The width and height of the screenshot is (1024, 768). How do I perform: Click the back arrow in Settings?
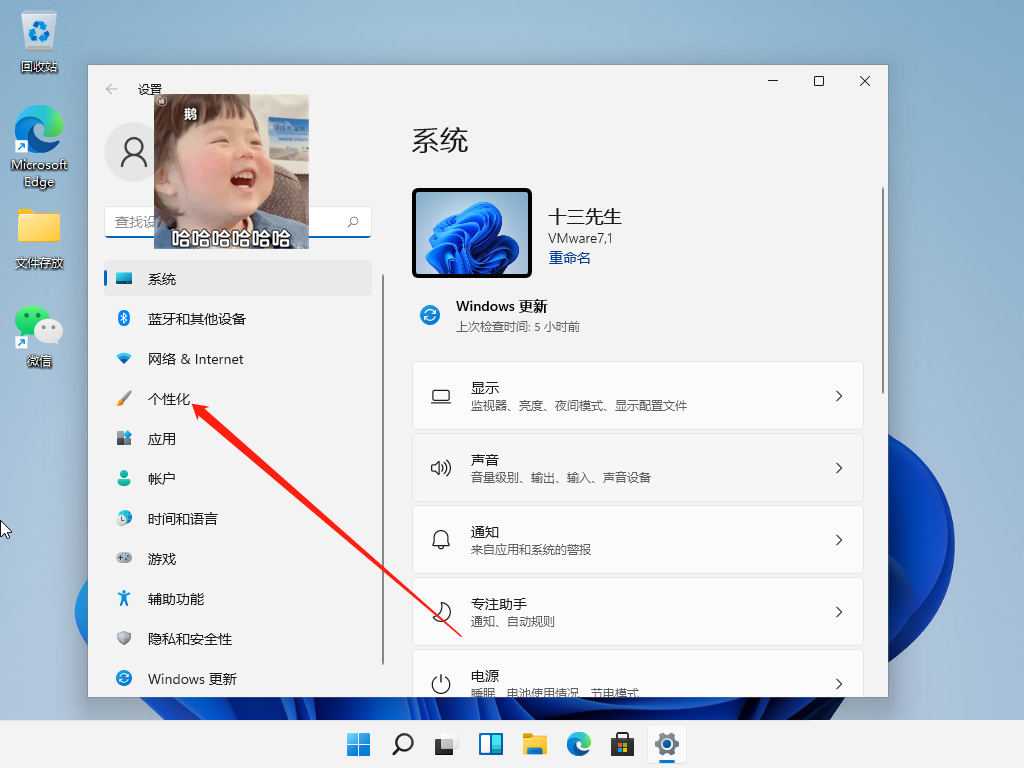[112, 88]
